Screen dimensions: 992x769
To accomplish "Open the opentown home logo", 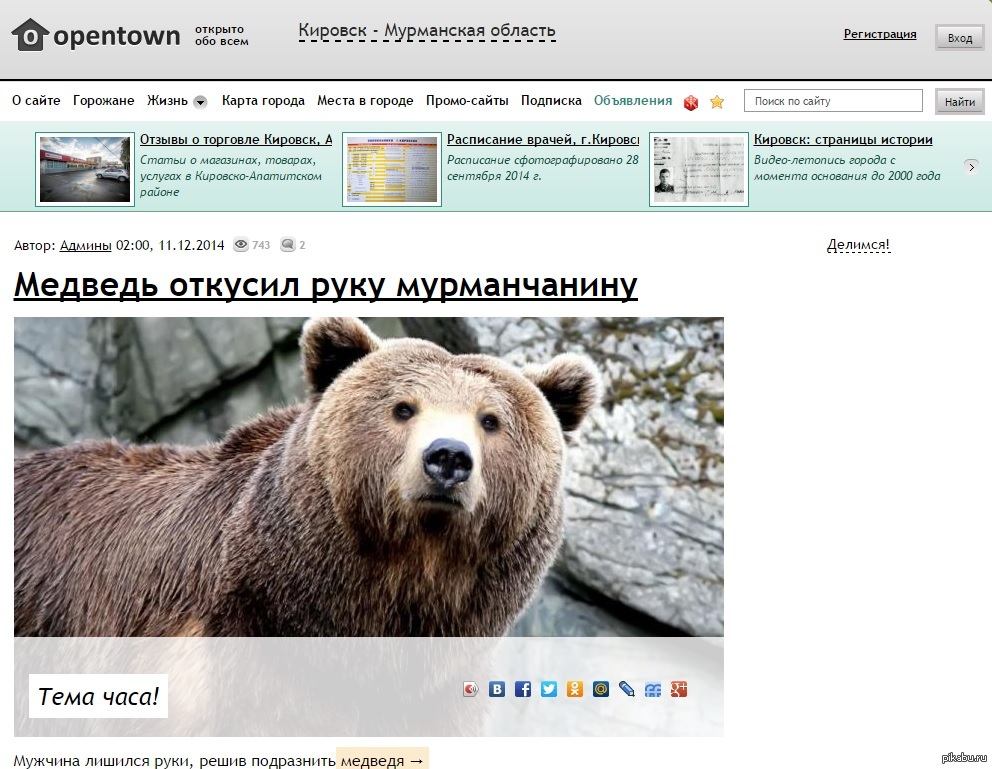I will tap(96, 35).
